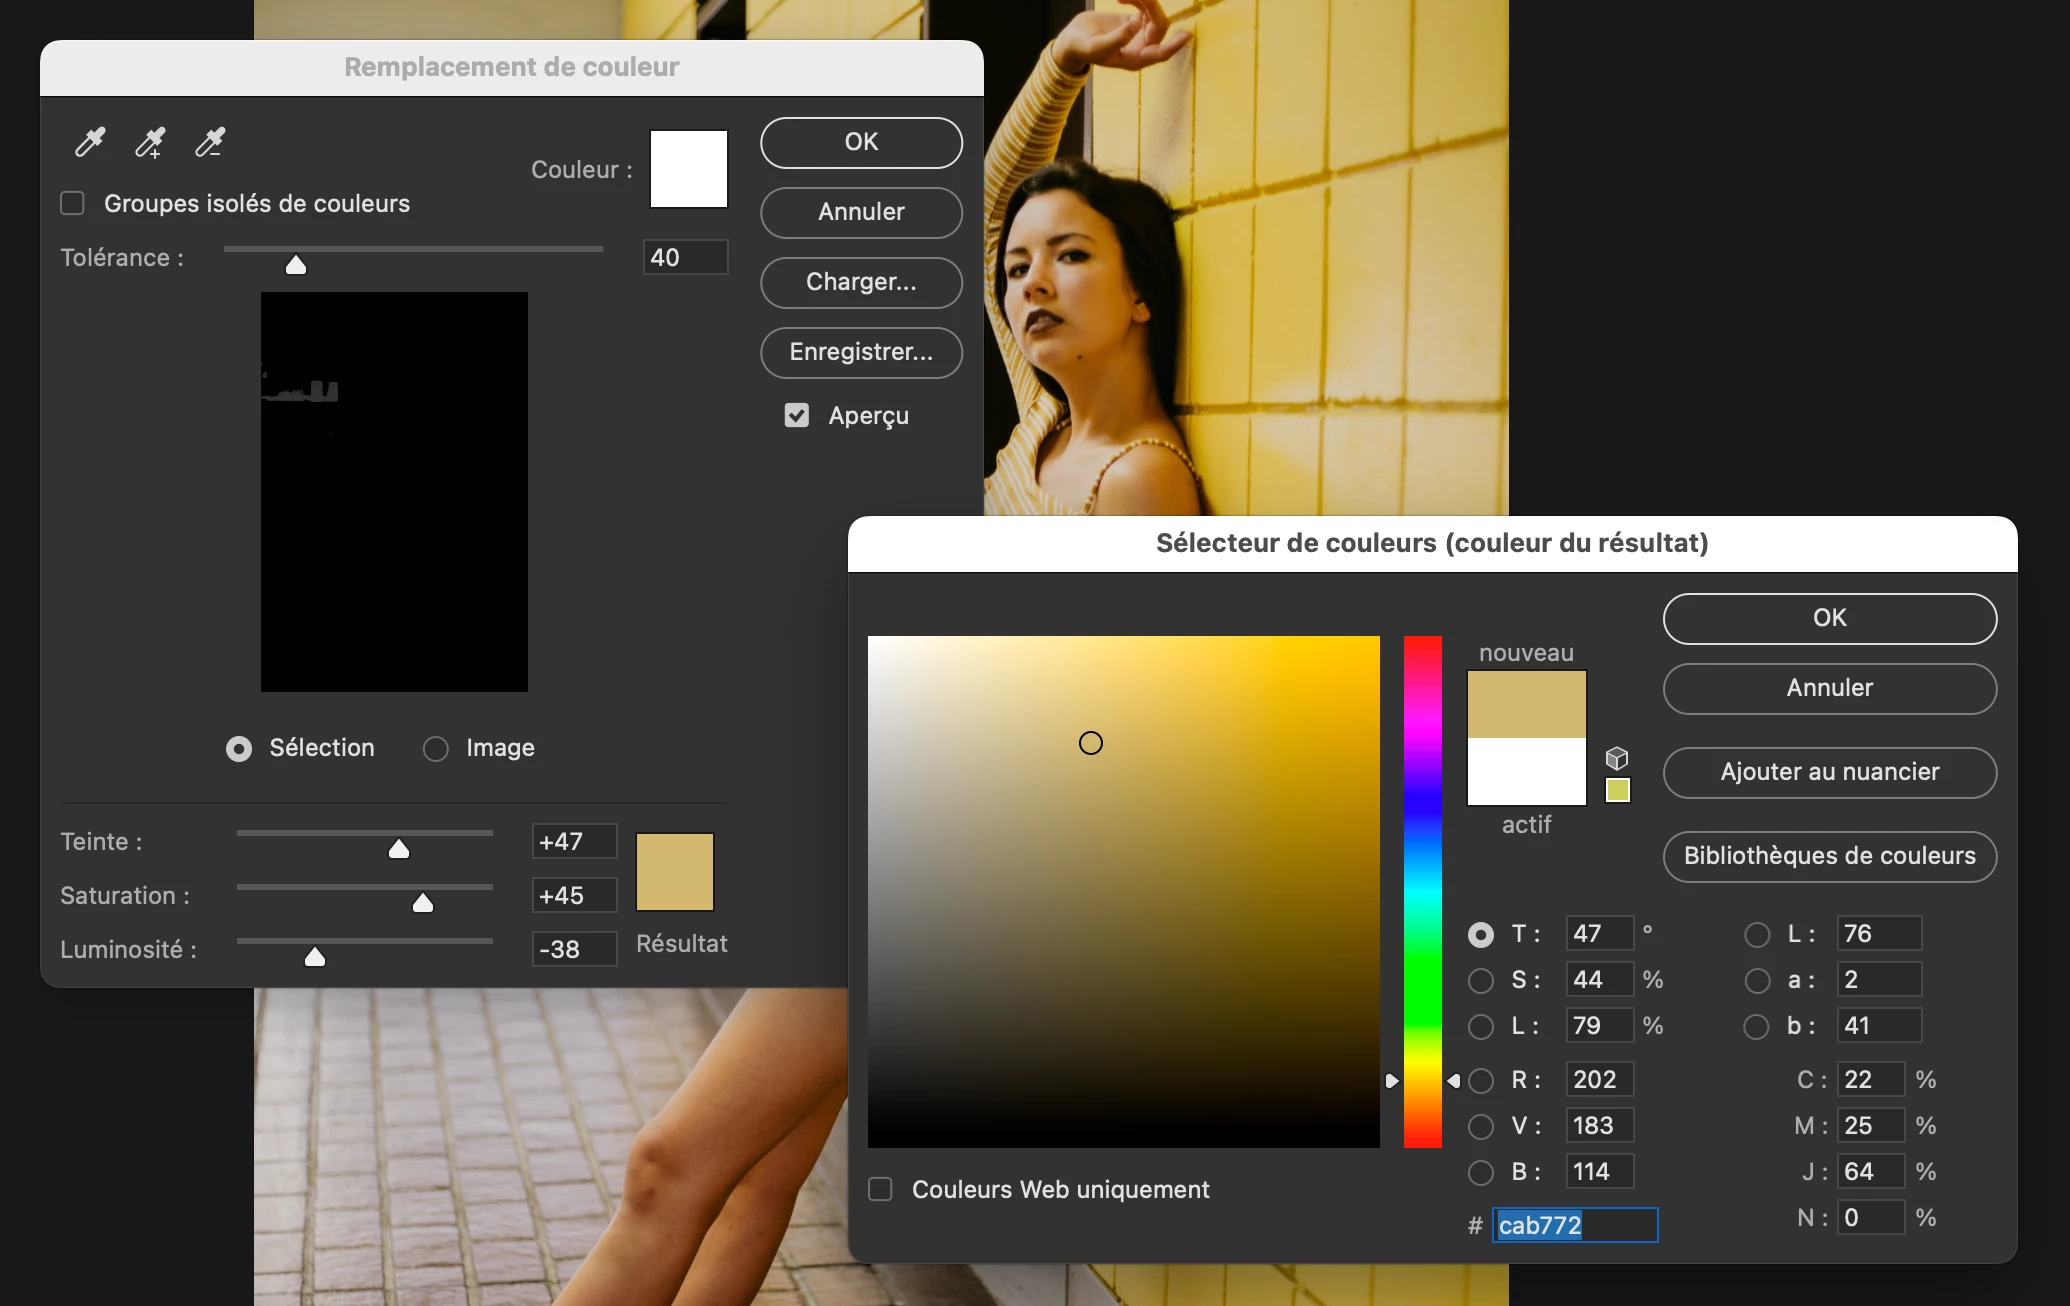The image size is (2070, 1306).
Task: Click the out-of-web-safe cube warning icon
Action: coord(1617,758)
